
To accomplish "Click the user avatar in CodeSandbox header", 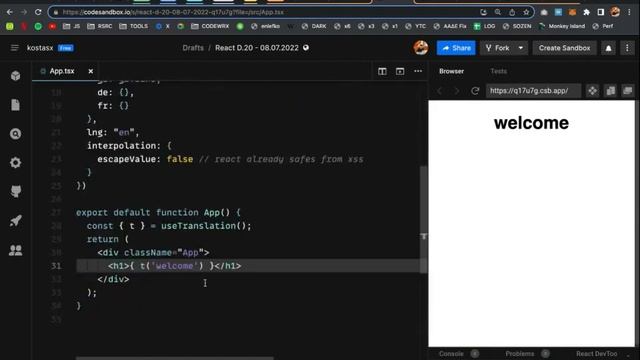I will point(421,48).
